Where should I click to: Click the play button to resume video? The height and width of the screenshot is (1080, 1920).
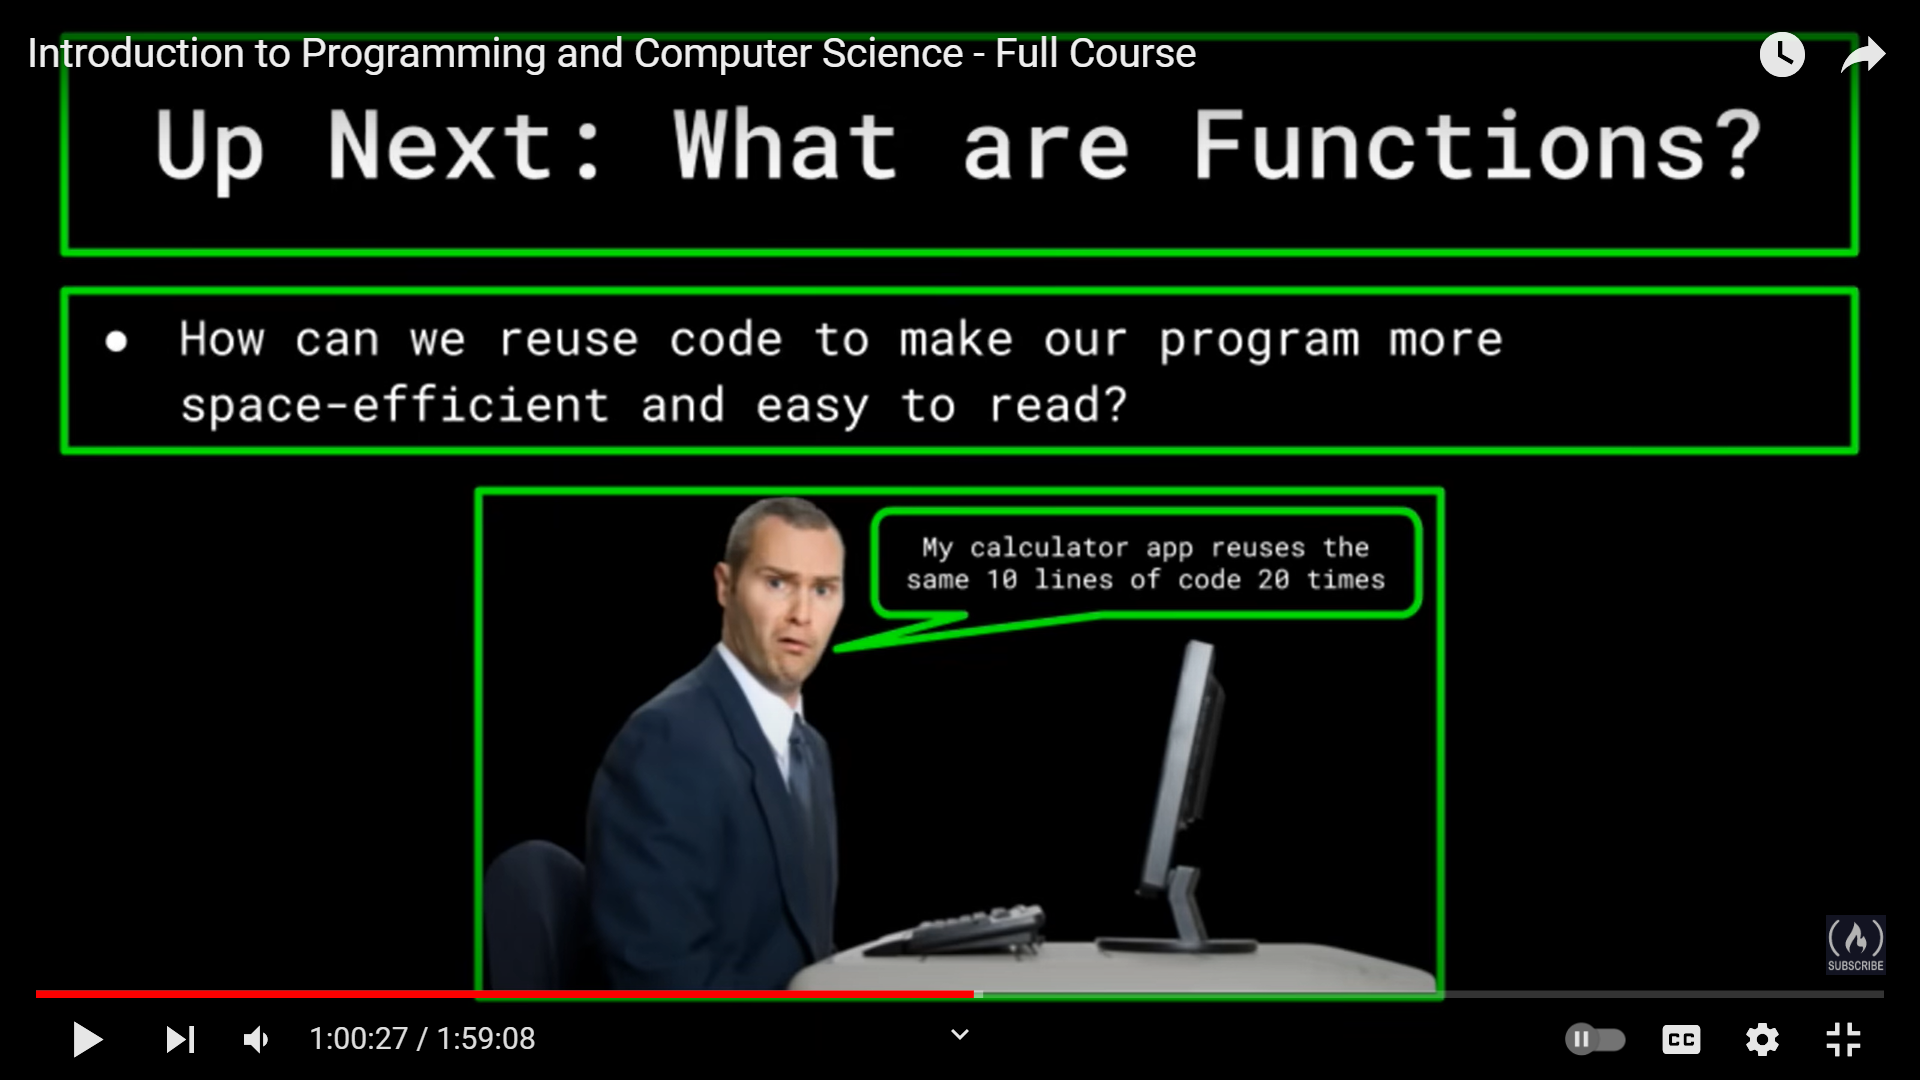click(84, 1039)
